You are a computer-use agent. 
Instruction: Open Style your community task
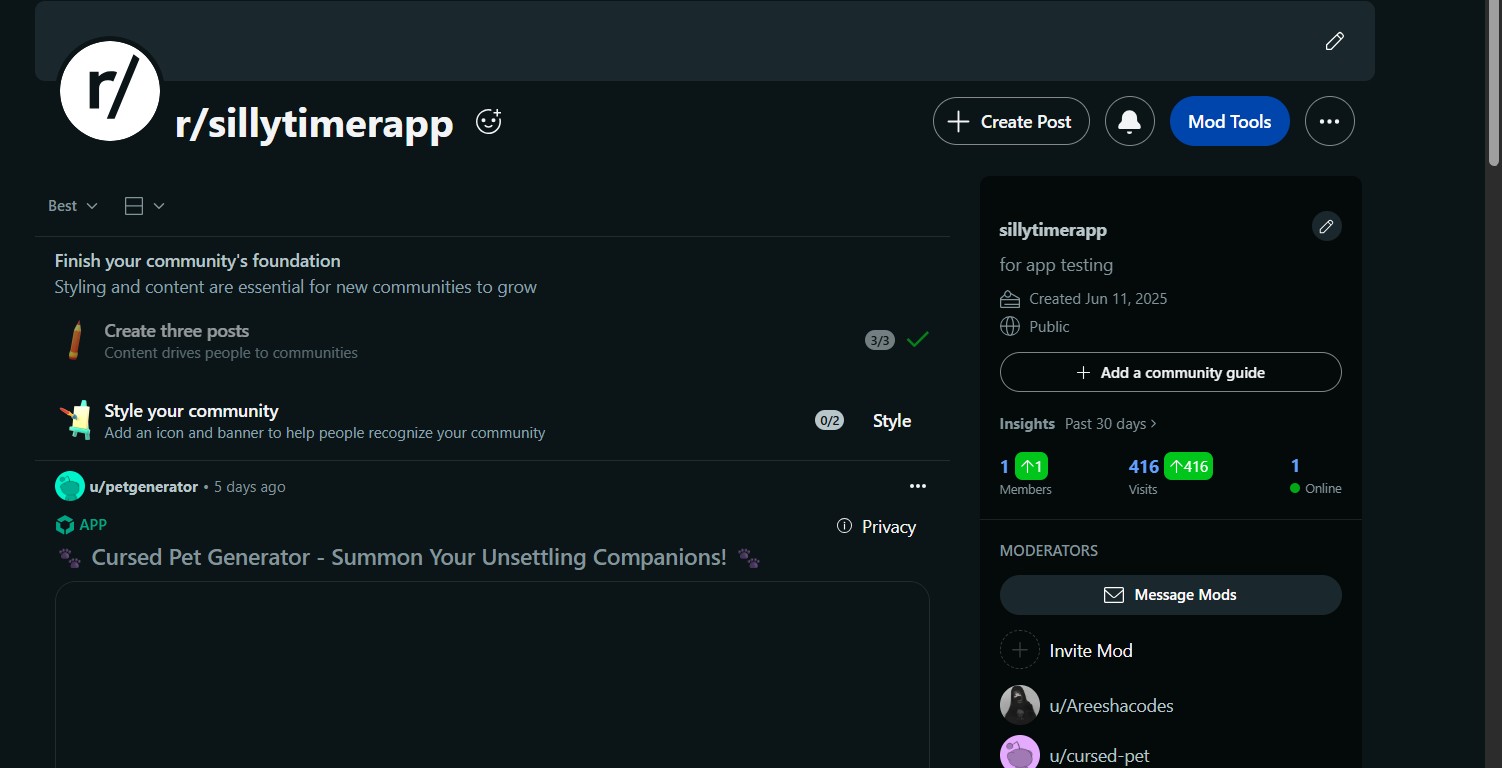coord(492,421)
